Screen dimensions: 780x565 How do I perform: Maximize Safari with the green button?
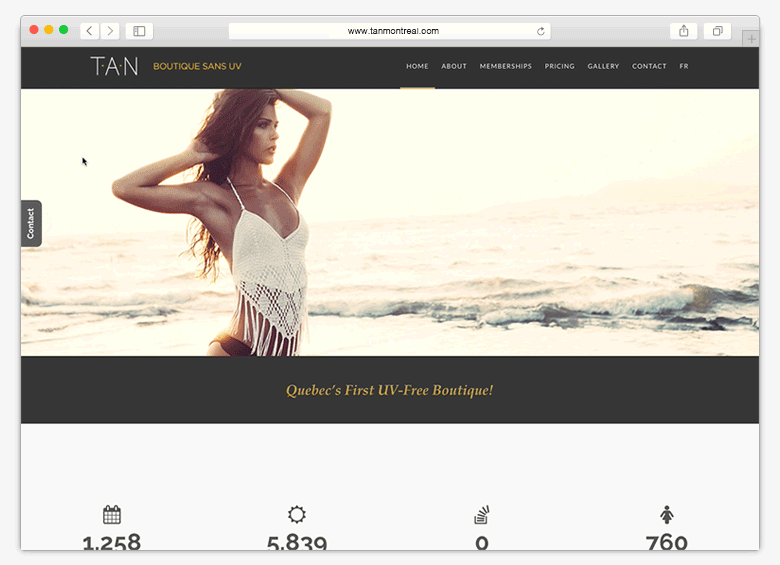(x=64, y=29)
